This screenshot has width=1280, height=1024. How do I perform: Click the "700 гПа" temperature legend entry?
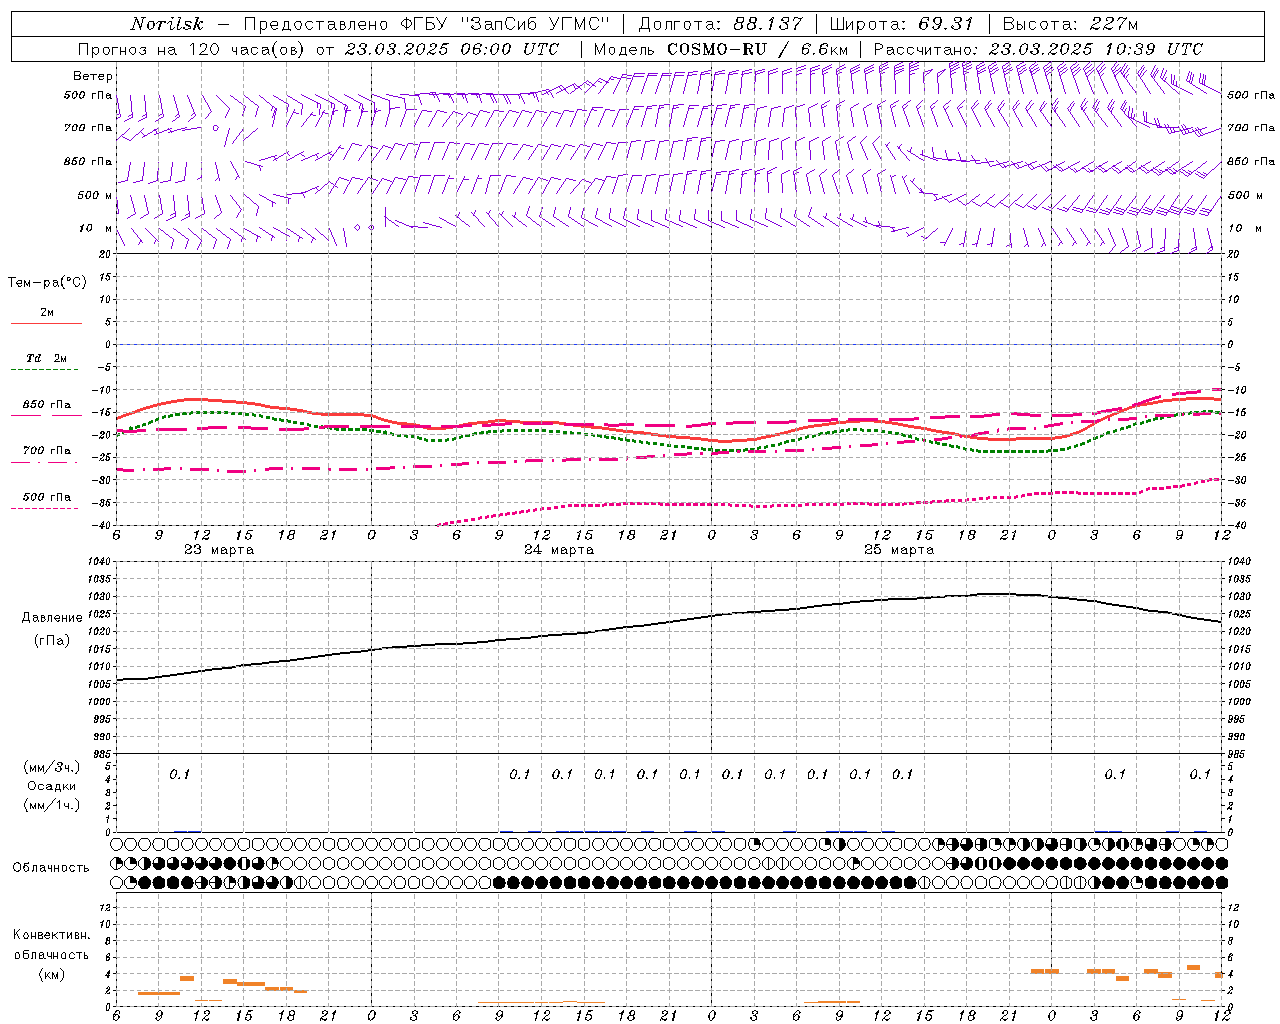pyautogui.click(x=47, y=451)
